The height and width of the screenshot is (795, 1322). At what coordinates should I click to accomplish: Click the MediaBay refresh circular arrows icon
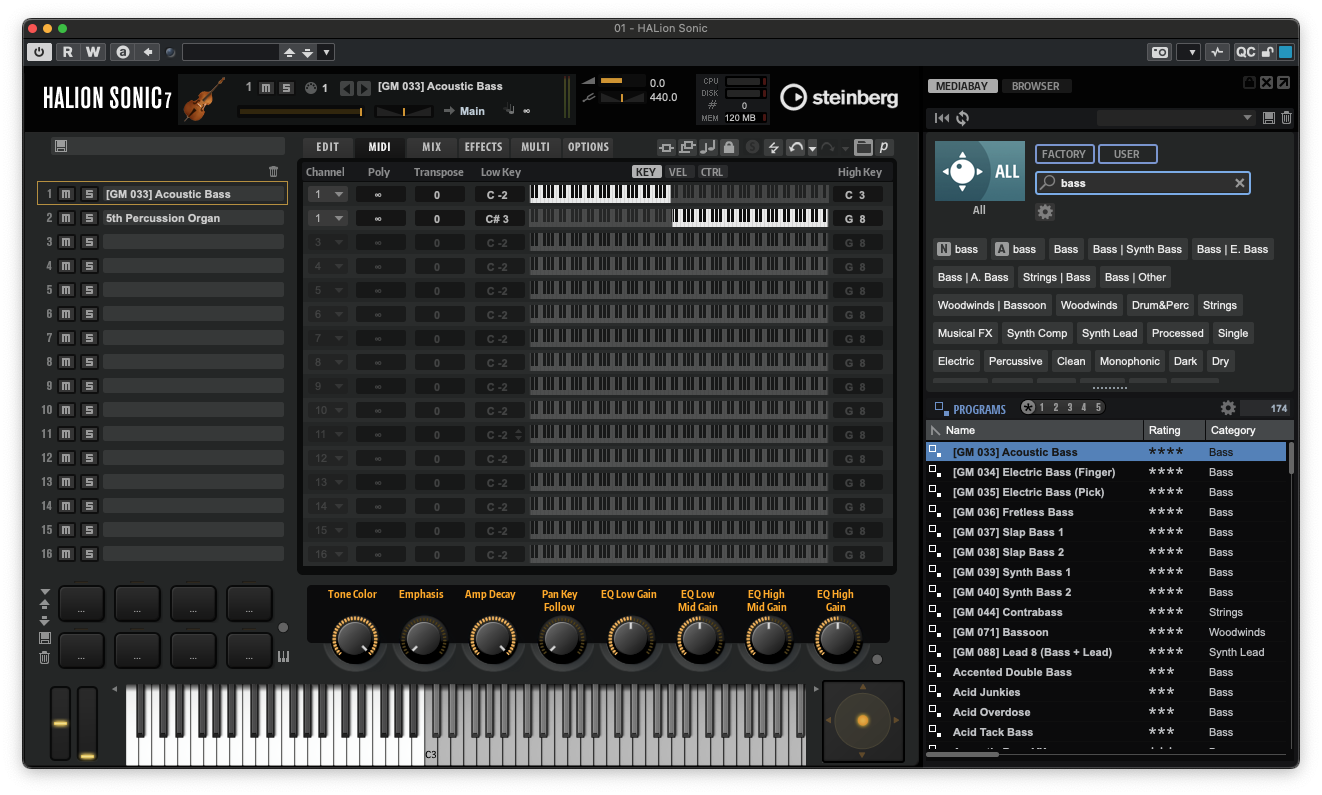pos(962,118)
